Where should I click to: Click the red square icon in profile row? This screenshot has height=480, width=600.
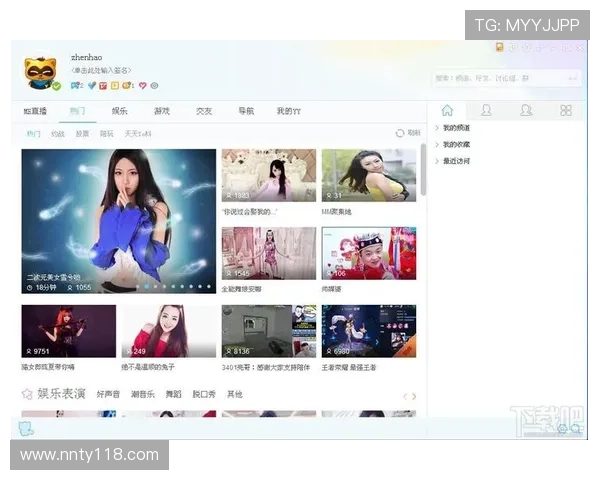tap(103, 86)
